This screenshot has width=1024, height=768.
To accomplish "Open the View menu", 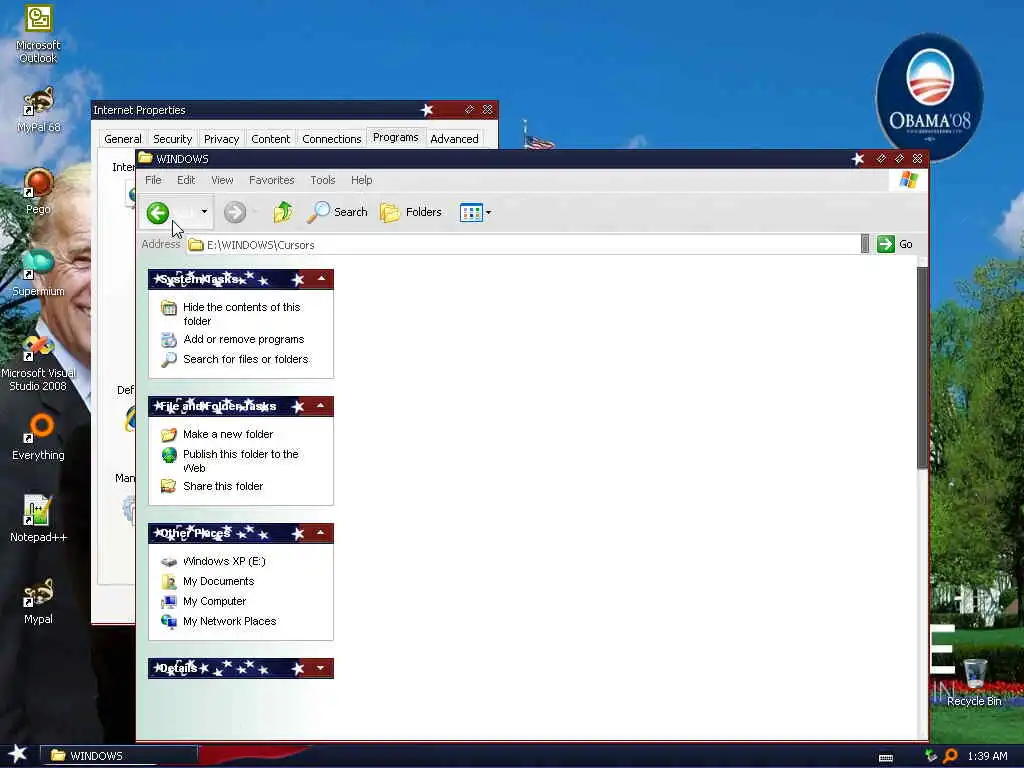I will (222, 180).
